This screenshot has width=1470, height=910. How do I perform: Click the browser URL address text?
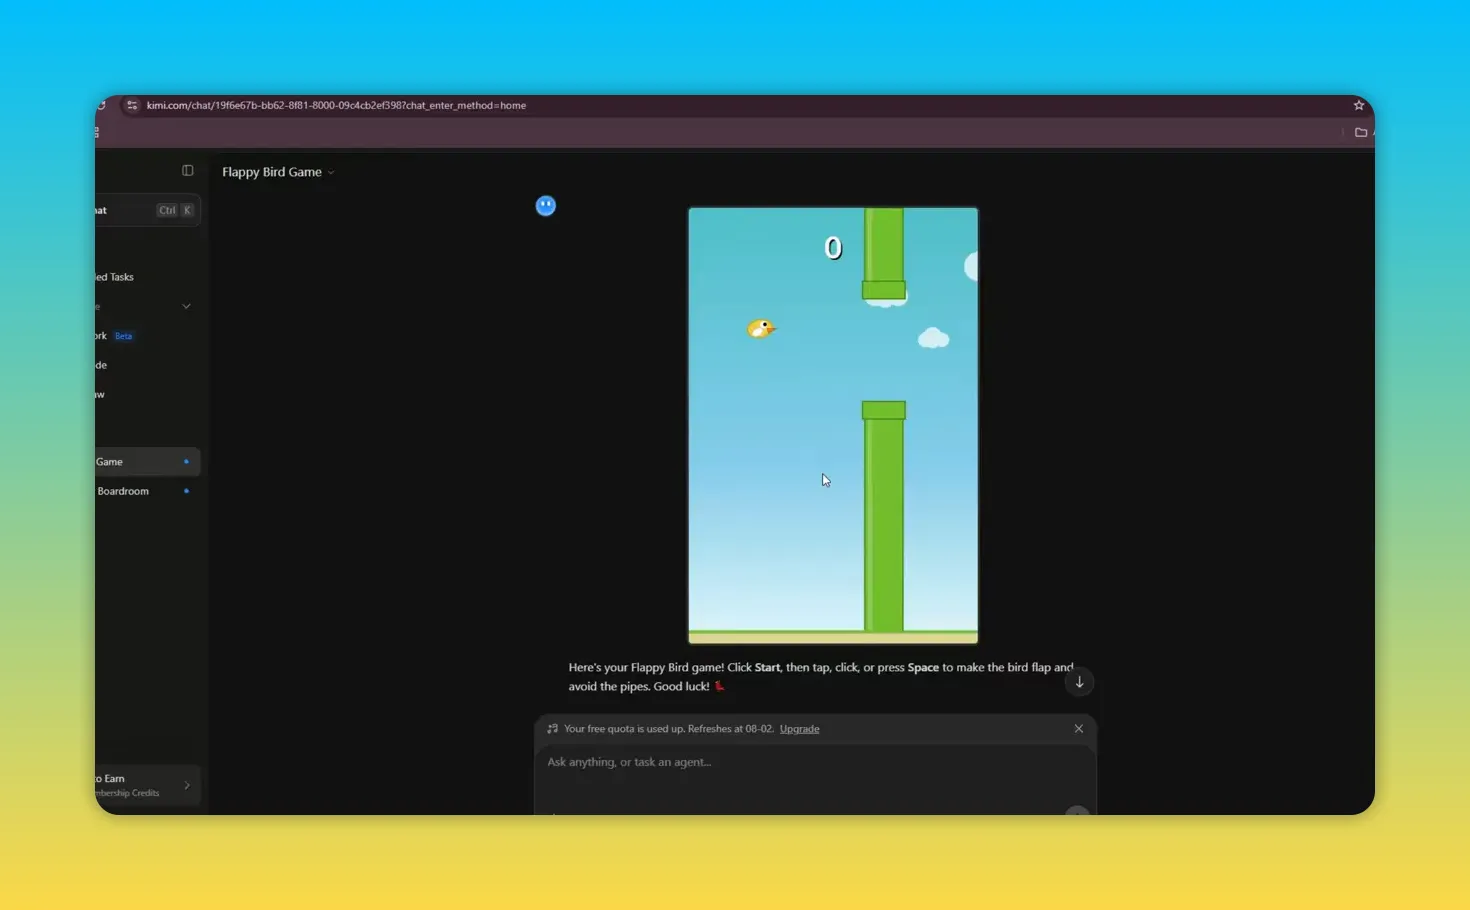pyautogui.click(x=336, y=105)
